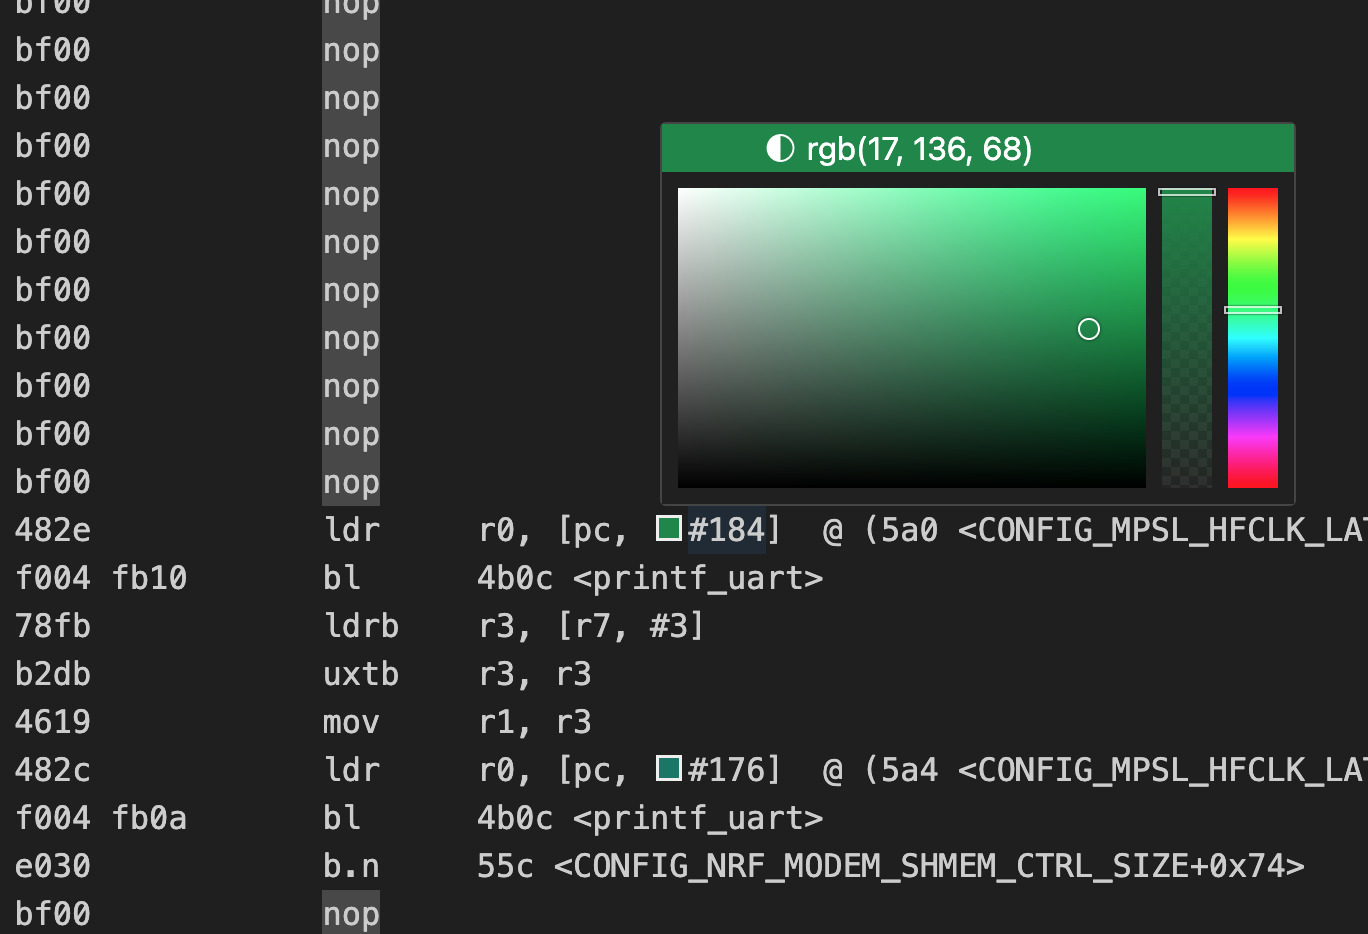Click the hue slider handle

coord(1252,310)
